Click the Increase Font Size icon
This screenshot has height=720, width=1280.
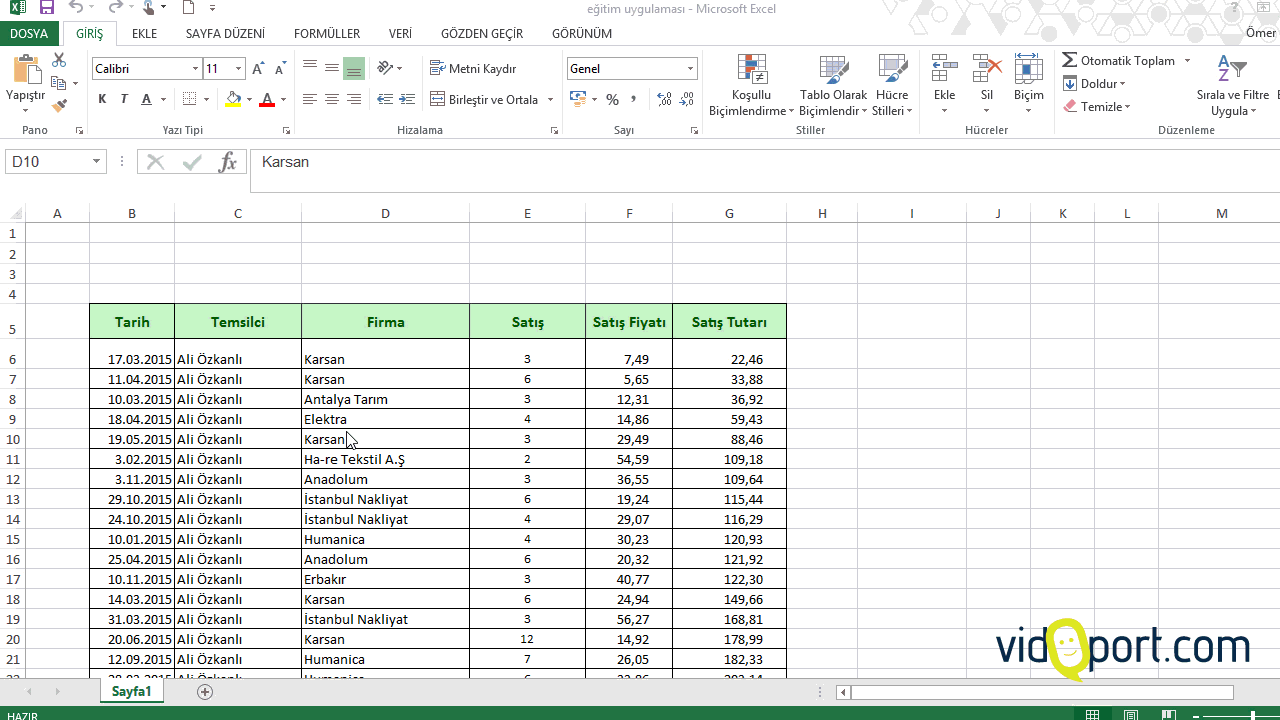click(259, 69)
